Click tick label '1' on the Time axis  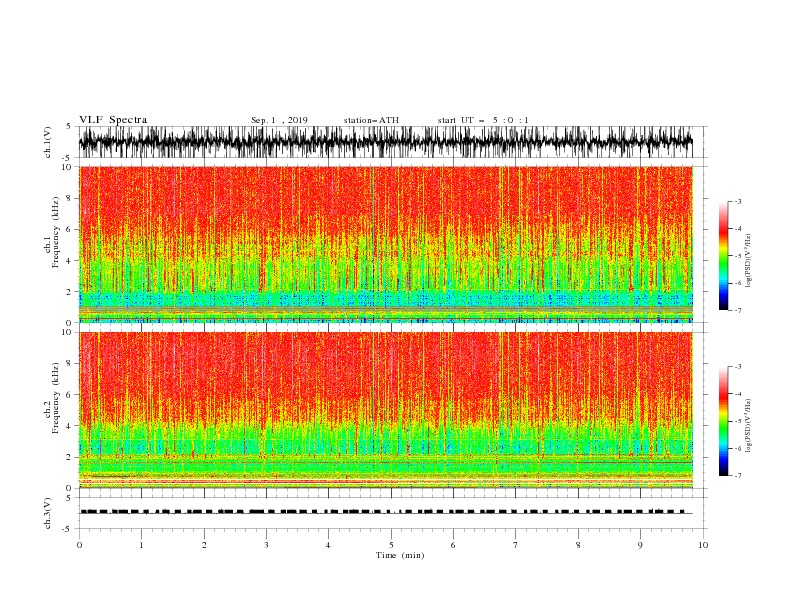(x=141, y=545)
